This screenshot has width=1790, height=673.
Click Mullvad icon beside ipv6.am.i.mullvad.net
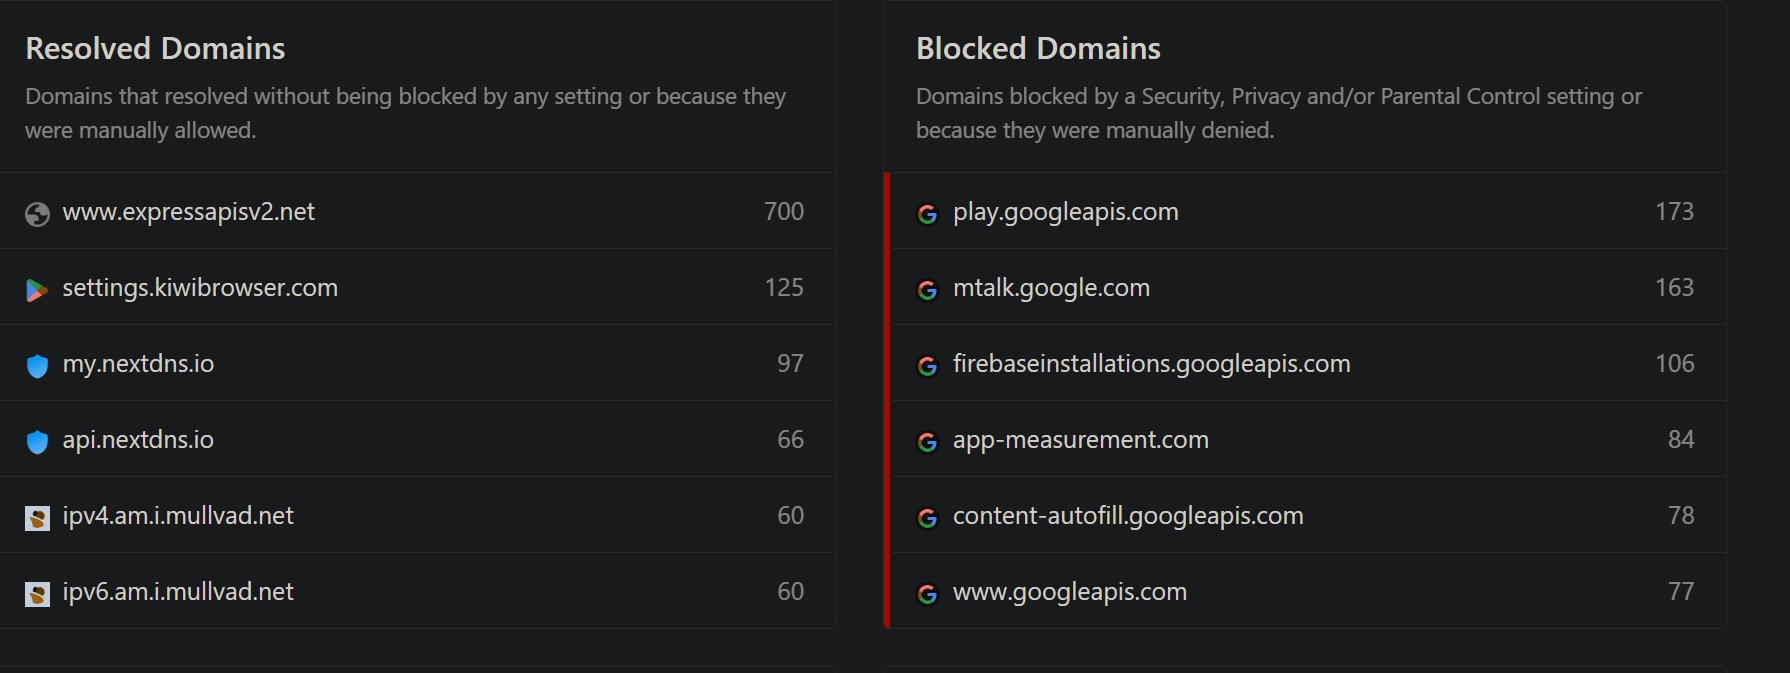coord(37,594)
